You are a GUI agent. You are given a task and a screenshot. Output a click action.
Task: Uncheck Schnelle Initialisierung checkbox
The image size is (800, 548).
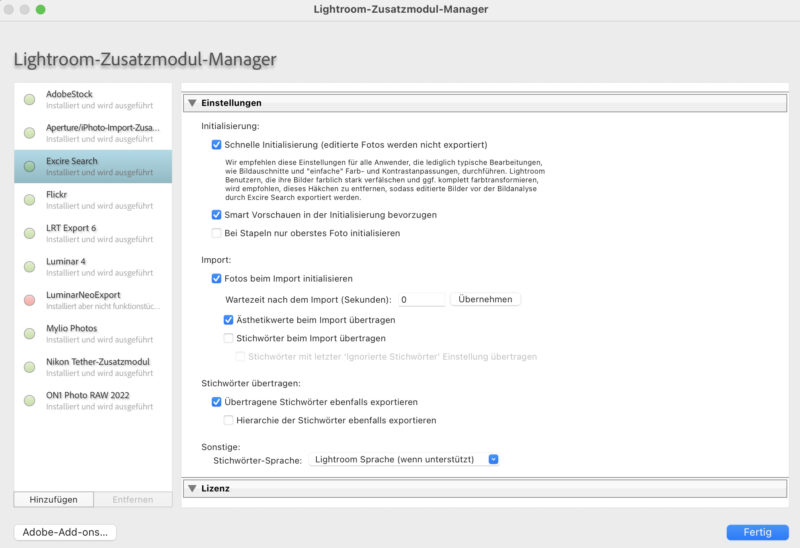click(216, 145)
